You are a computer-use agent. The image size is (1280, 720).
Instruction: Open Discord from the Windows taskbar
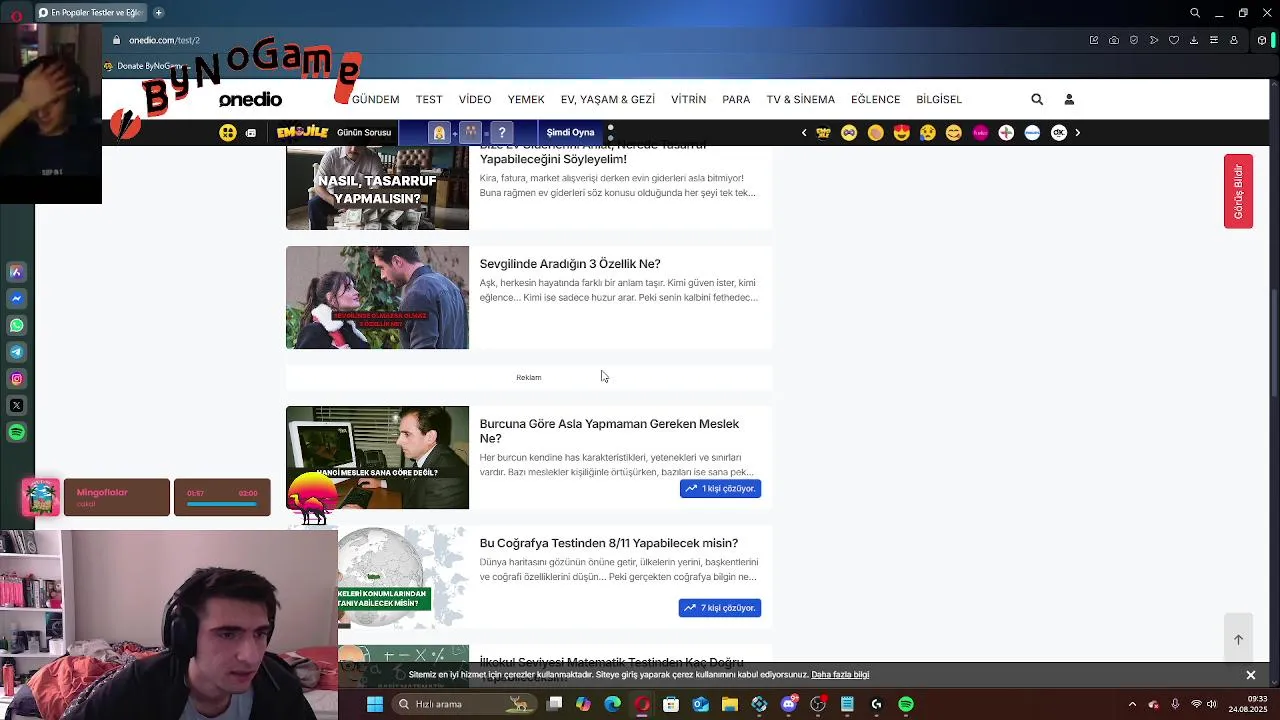point(788,704)
